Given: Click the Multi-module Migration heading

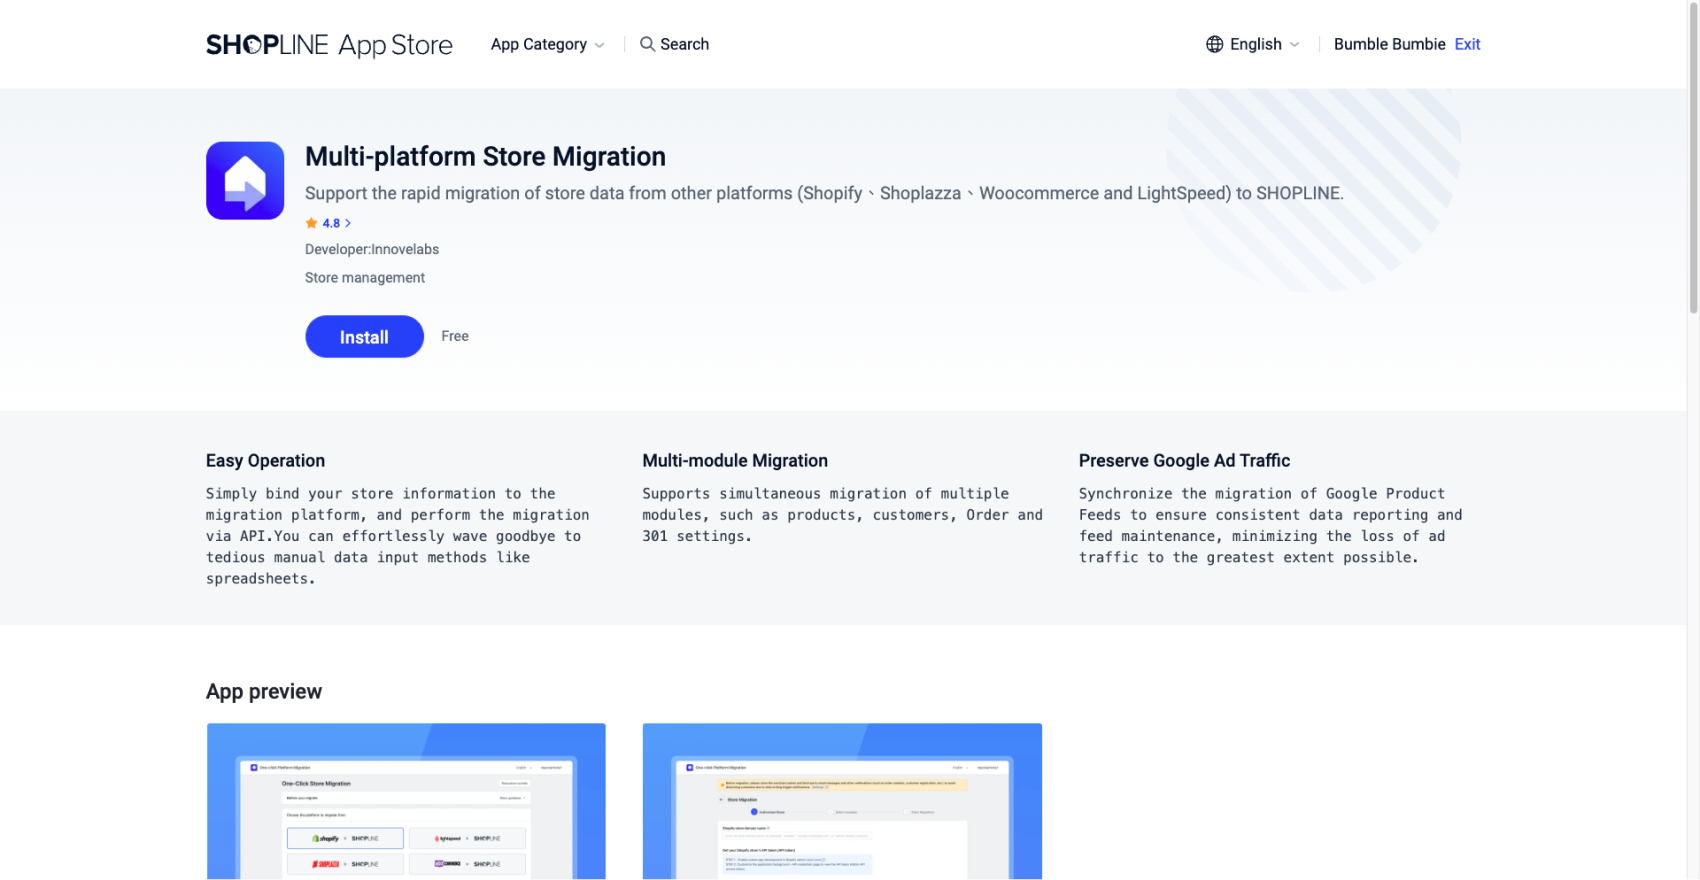Looking at the screenshot, I should point(735,460).
